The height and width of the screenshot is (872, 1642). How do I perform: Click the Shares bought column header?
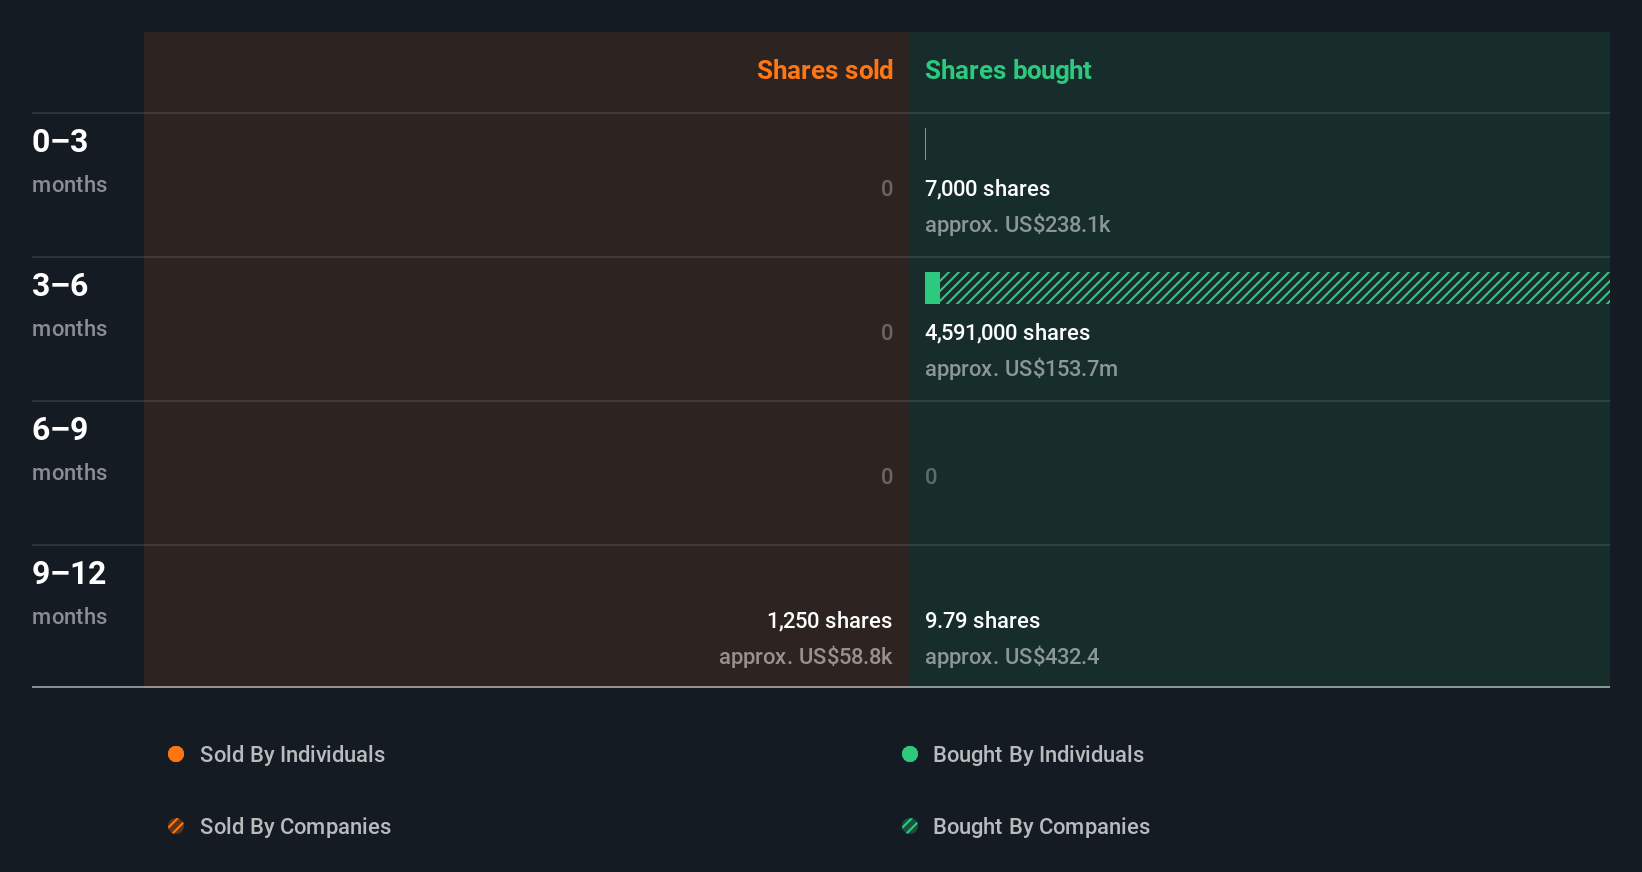(x=1008, y=70)
